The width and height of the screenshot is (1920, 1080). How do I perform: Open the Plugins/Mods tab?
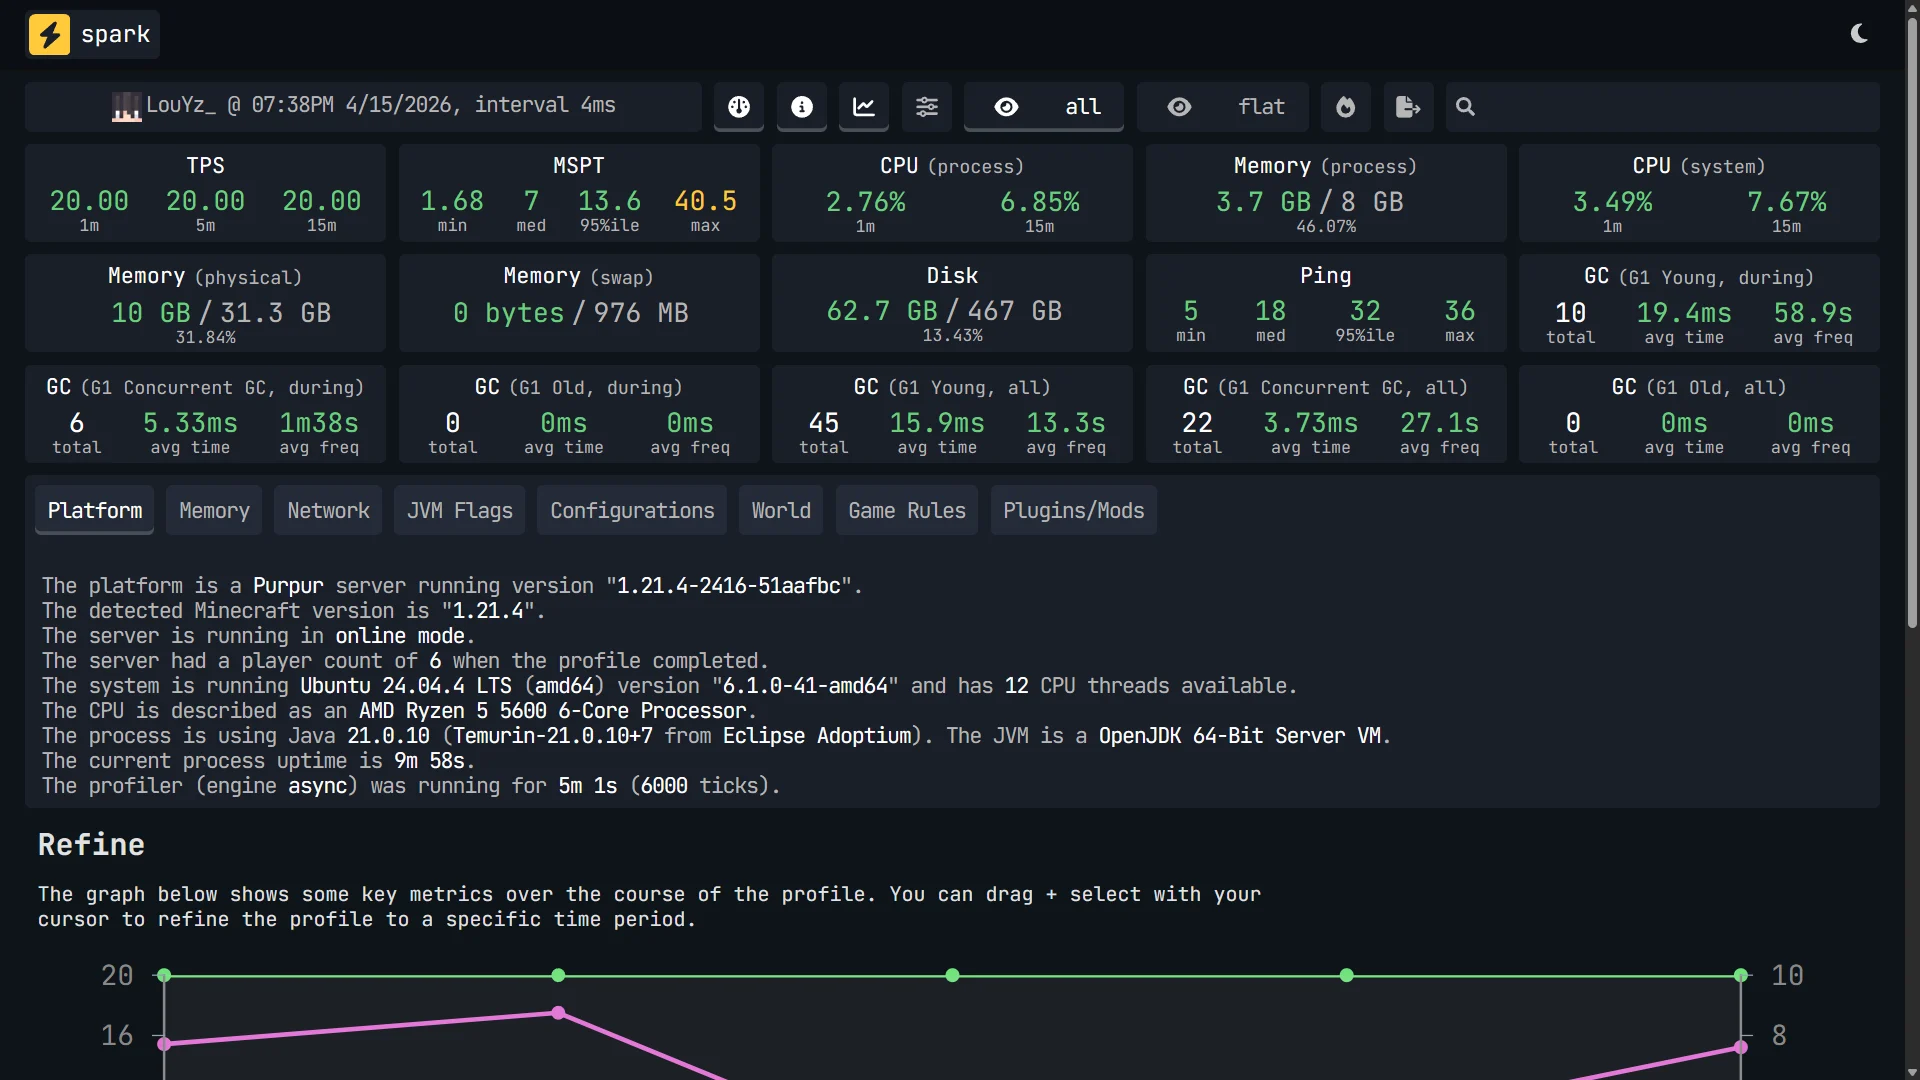point(1074,511)
